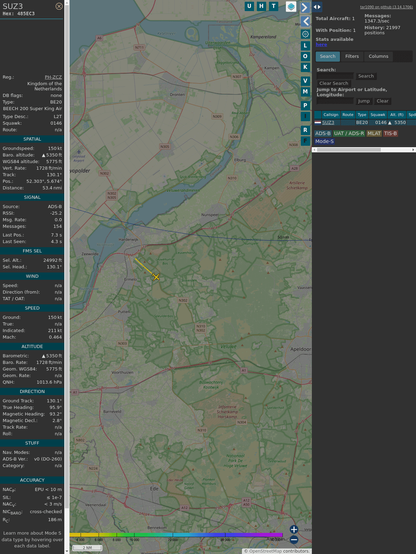
Task: Toggle the K map option
Action: 305,67
